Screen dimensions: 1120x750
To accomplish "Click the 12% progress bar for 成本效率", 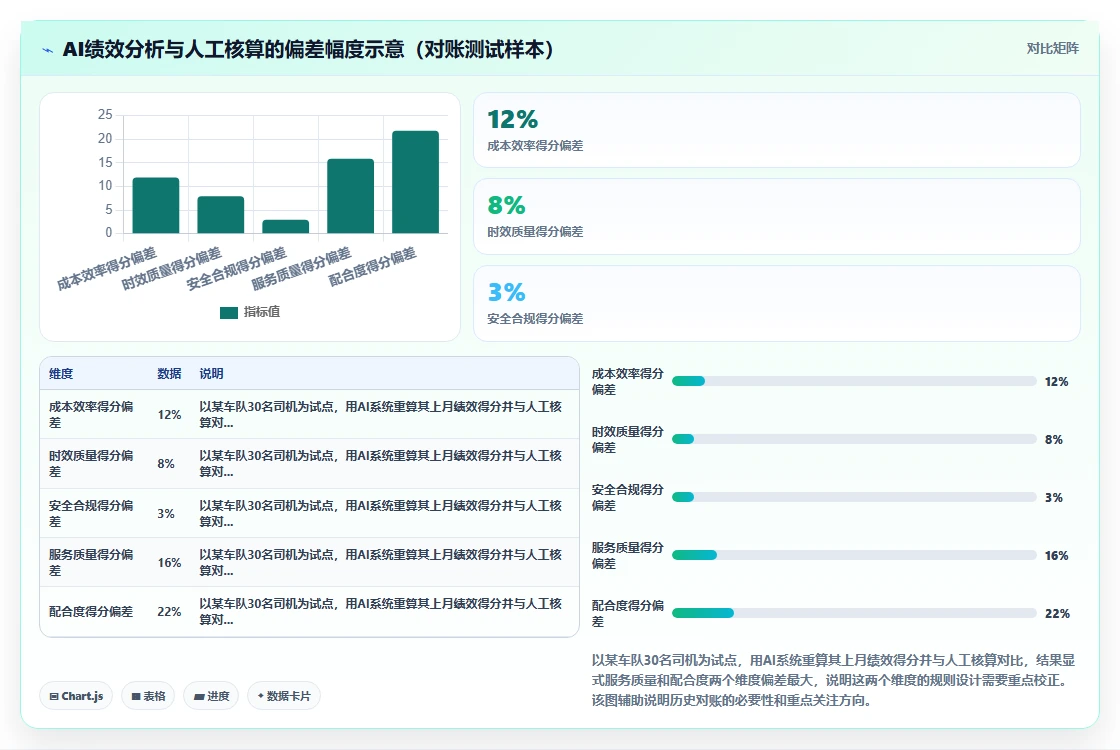I will click(x=854, y=381).
